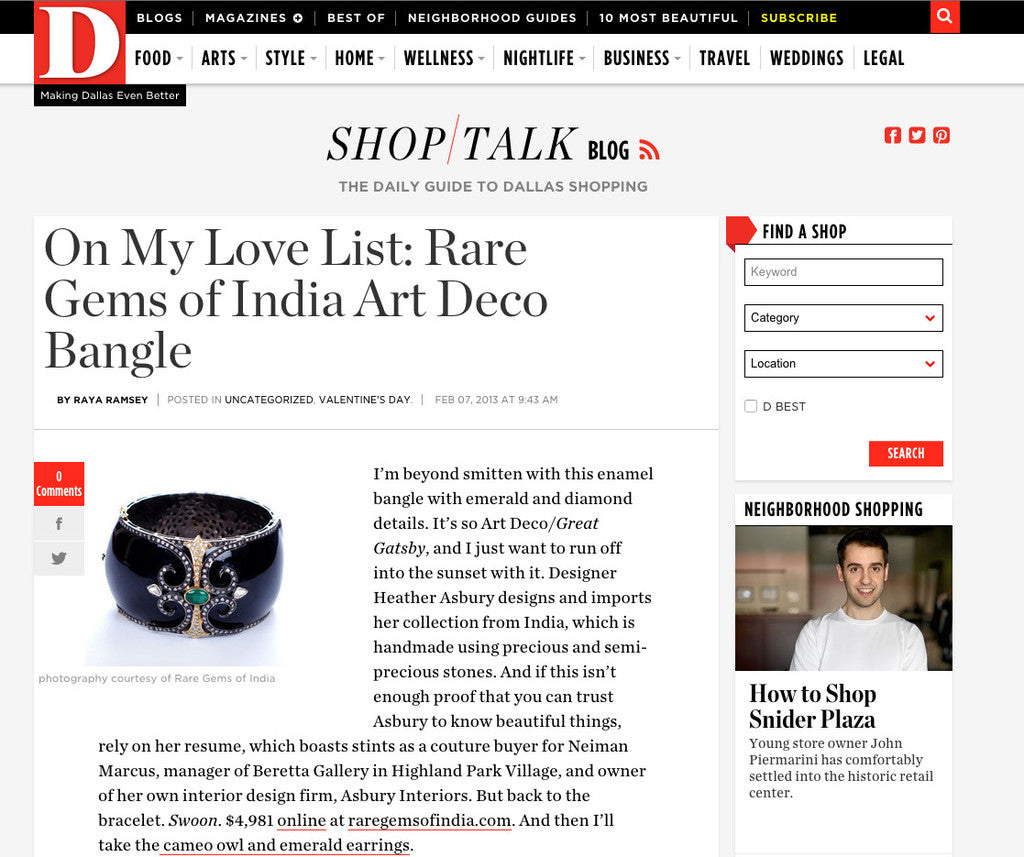Share the article via Twitter side button
1024x857 pixels.
(x=59, y=558)
